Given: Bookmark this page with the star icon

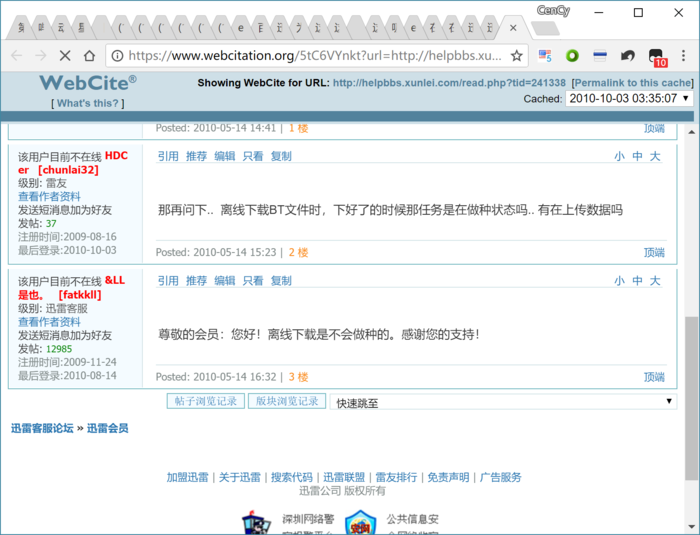Looking at the screenshot, I should pos(517,56).
